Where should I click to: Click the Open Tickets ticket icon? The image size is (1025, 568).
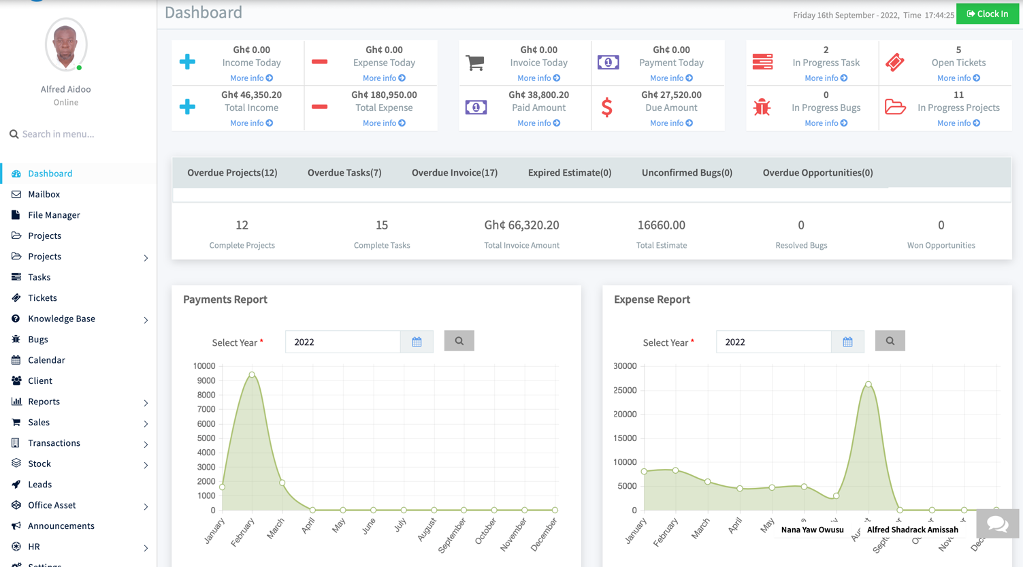click(x=895, y=63)
